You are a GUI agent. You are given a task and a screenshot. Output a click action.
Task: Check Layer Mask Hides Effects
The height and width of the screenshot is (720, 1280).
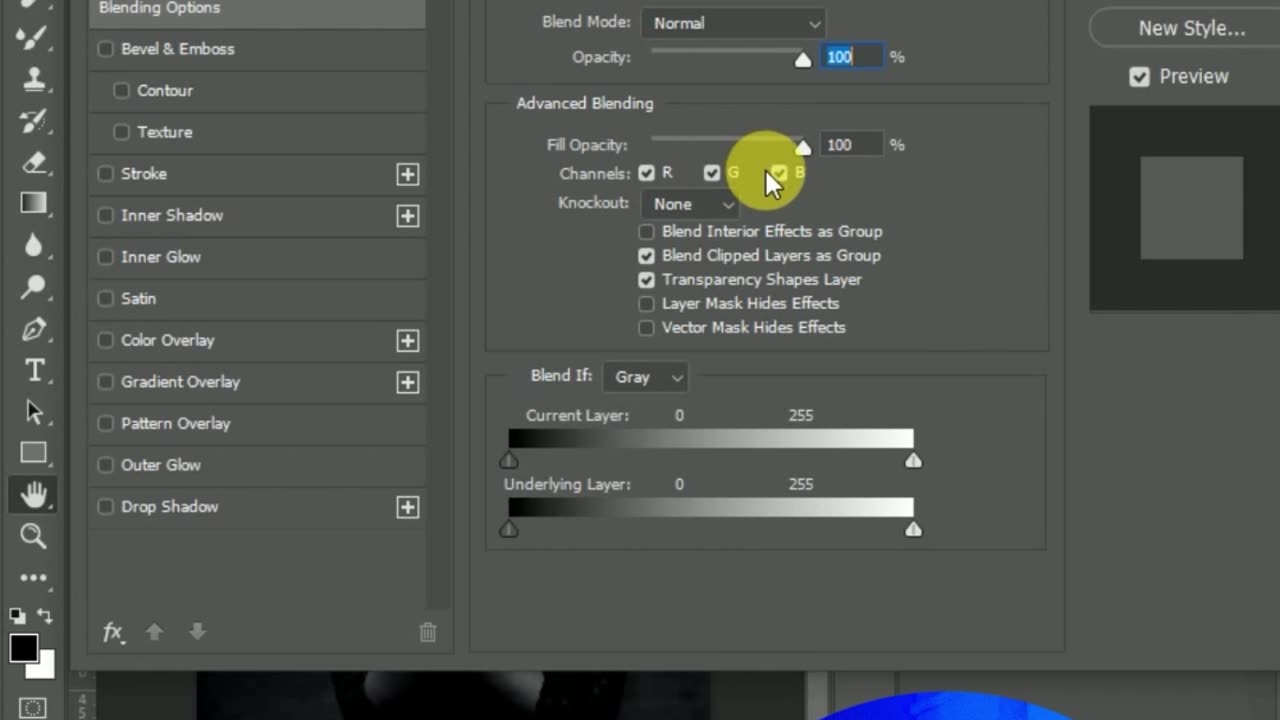coord(646,303)
